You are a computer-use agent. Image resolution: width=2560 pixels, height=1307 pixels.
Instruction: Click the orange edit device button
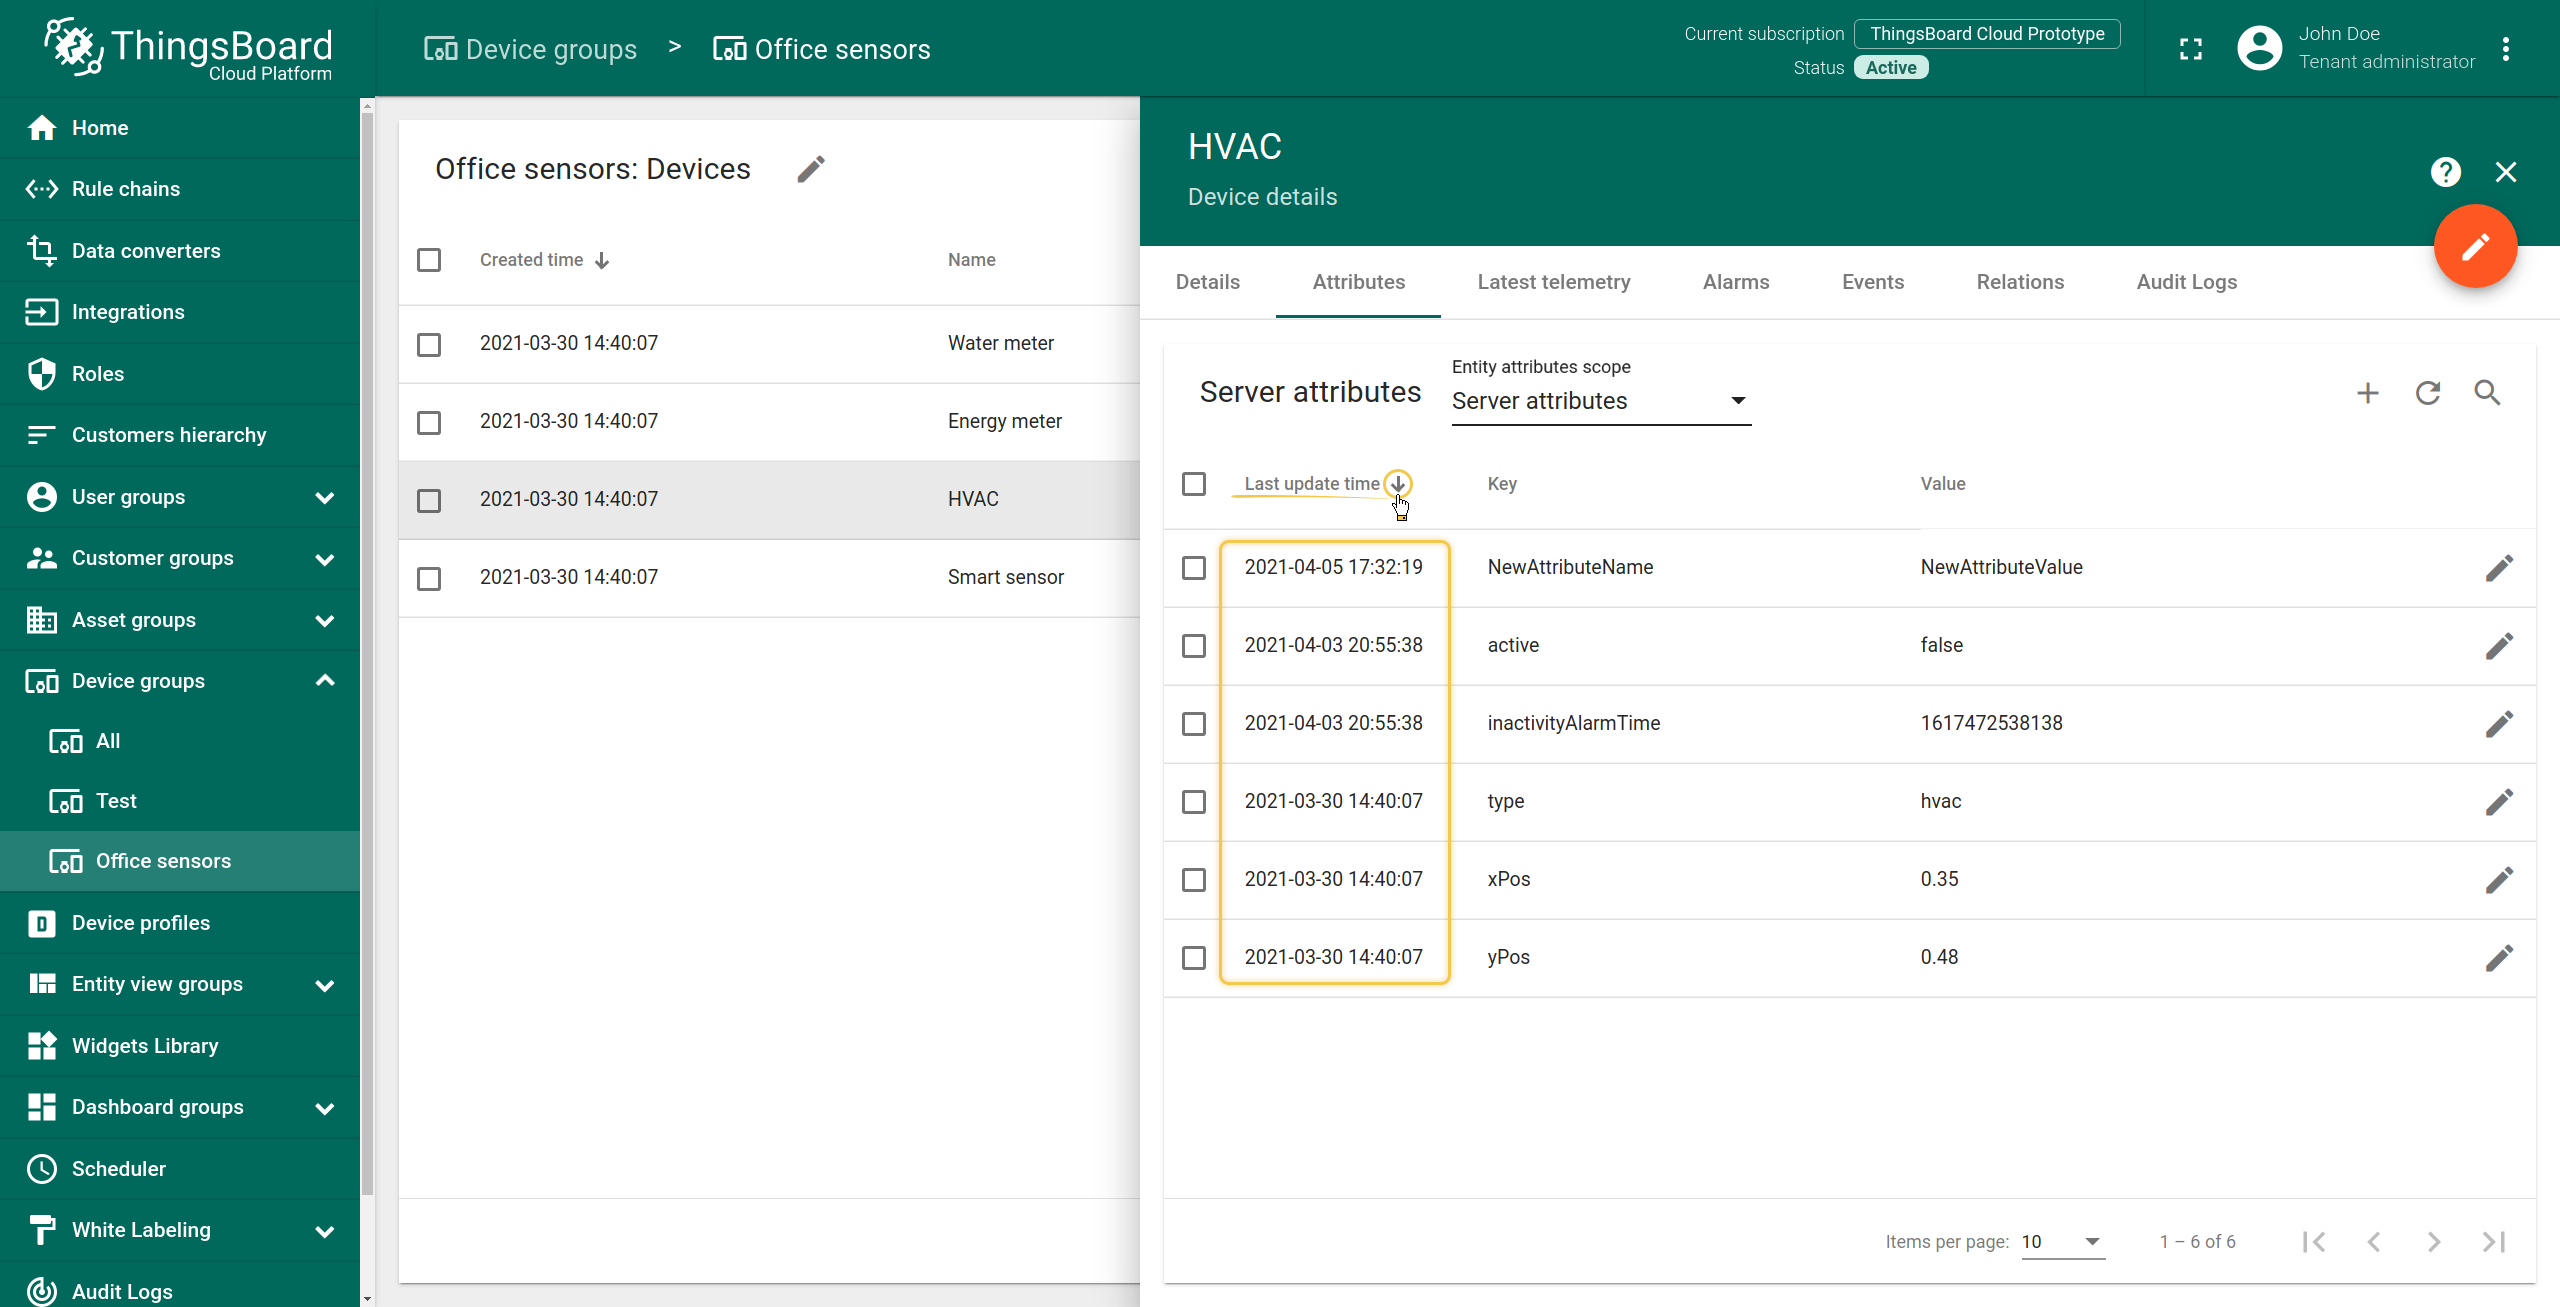click(x=2475, y=246)
